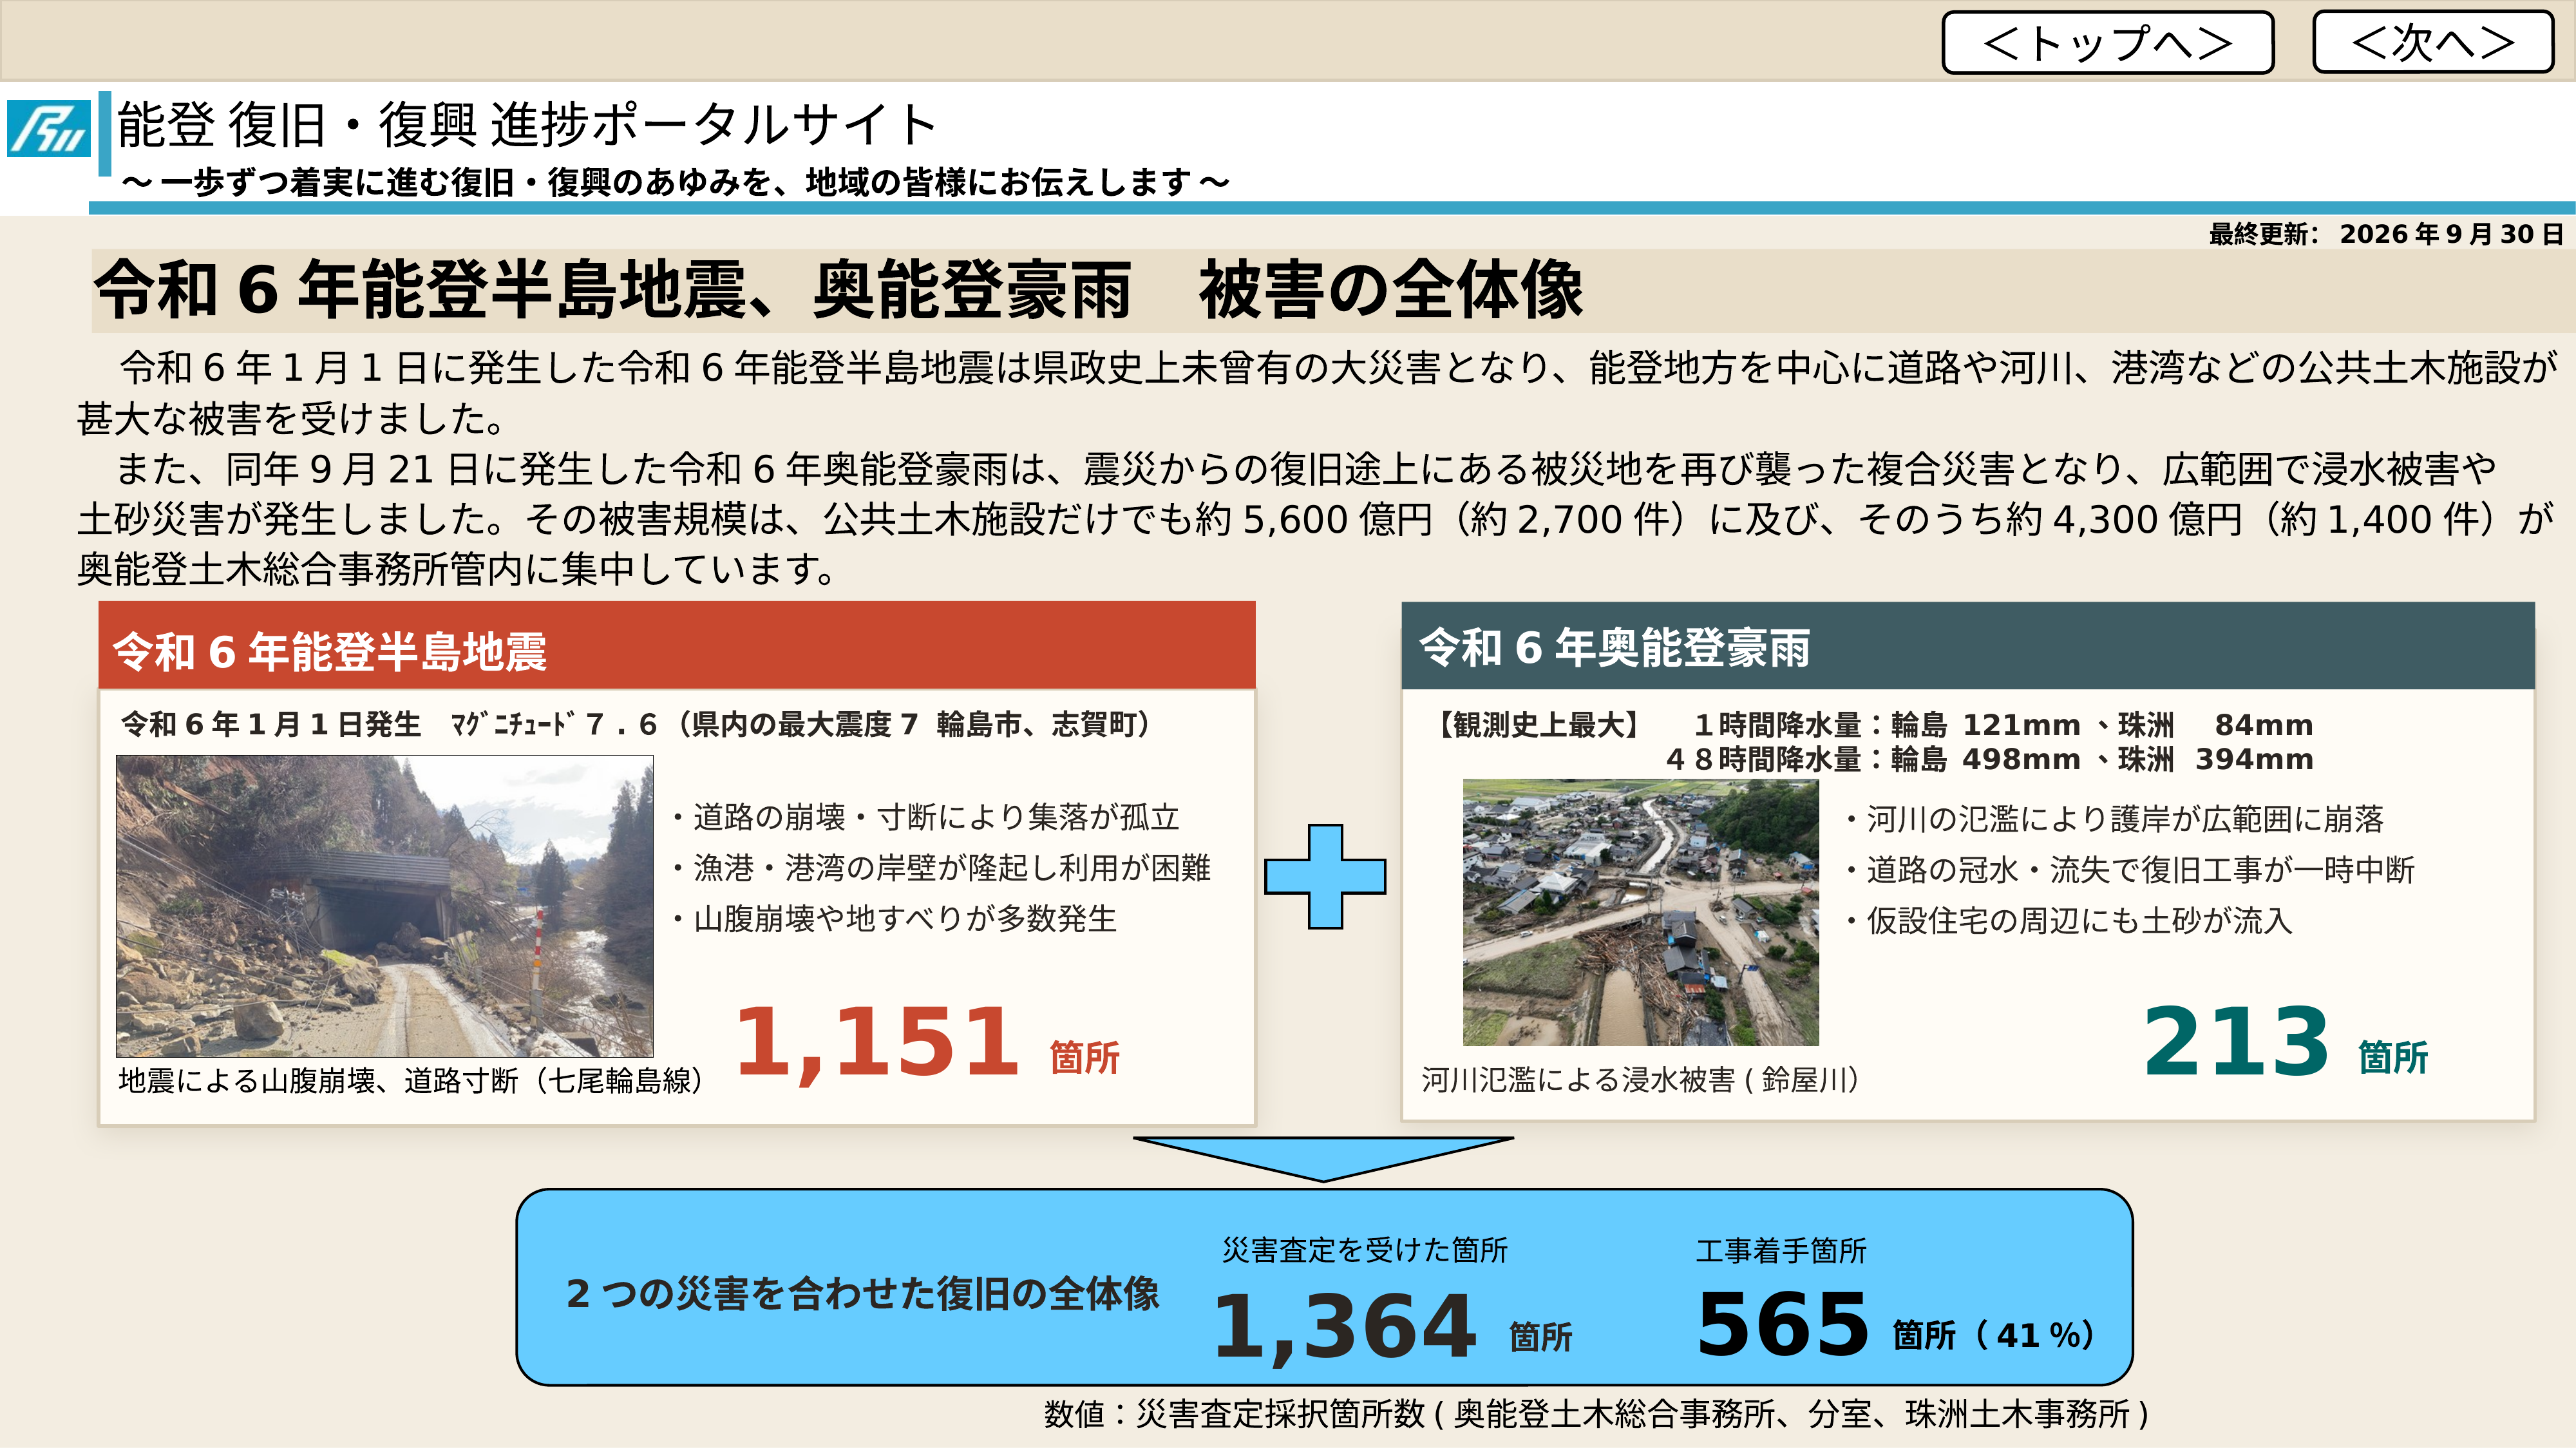Click the 災害査定を受けた箇所 label

point(1364,1250)
